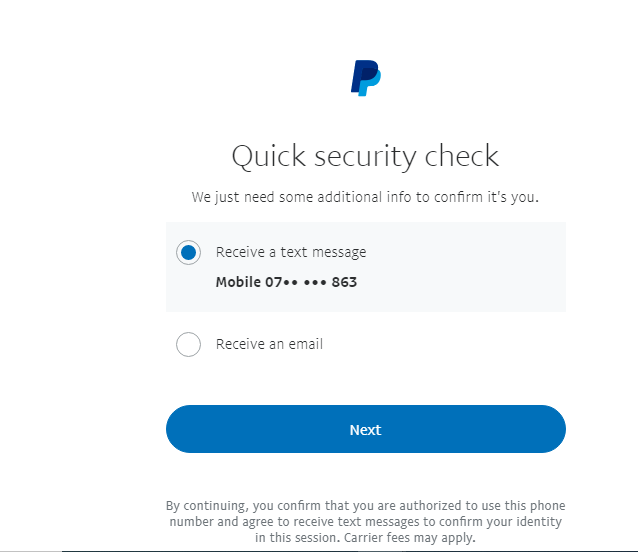Click the "Receive a text message" label

pyautogui.click(x=291, y=252)
